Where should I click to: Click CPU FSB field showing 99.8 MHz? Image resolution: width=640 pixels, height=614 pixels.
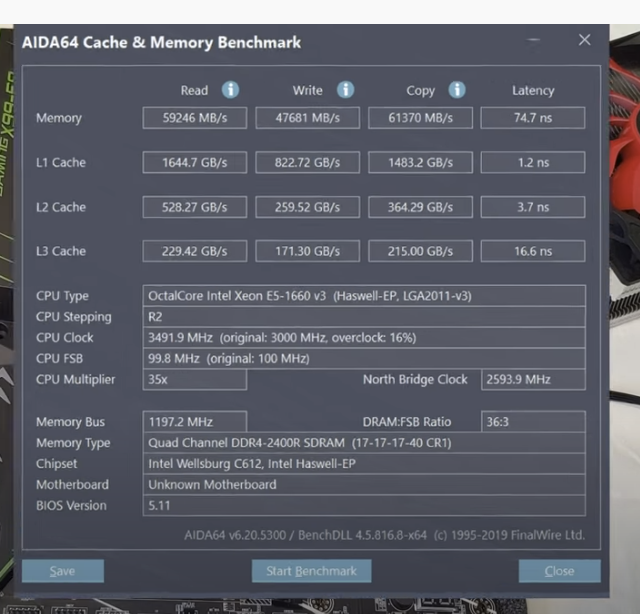coord(364,358)
